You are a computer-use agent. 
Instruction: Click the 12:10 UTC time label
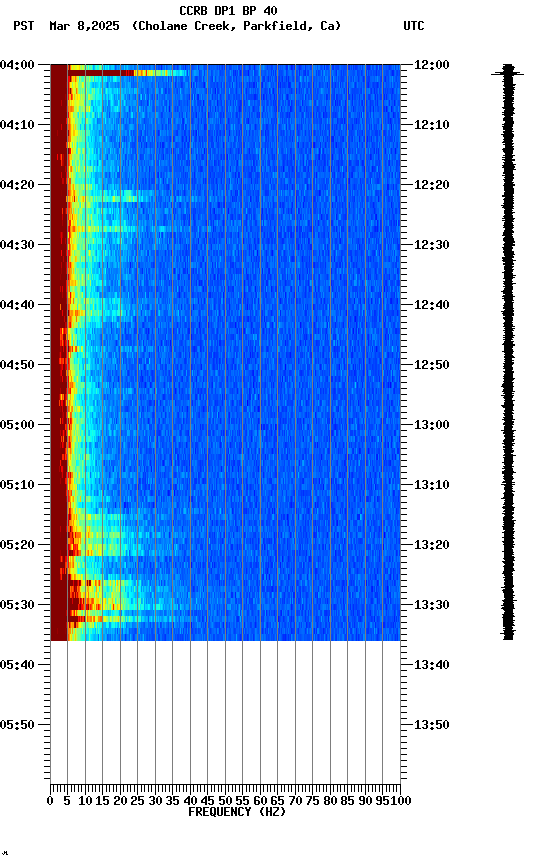pos(432,125)
